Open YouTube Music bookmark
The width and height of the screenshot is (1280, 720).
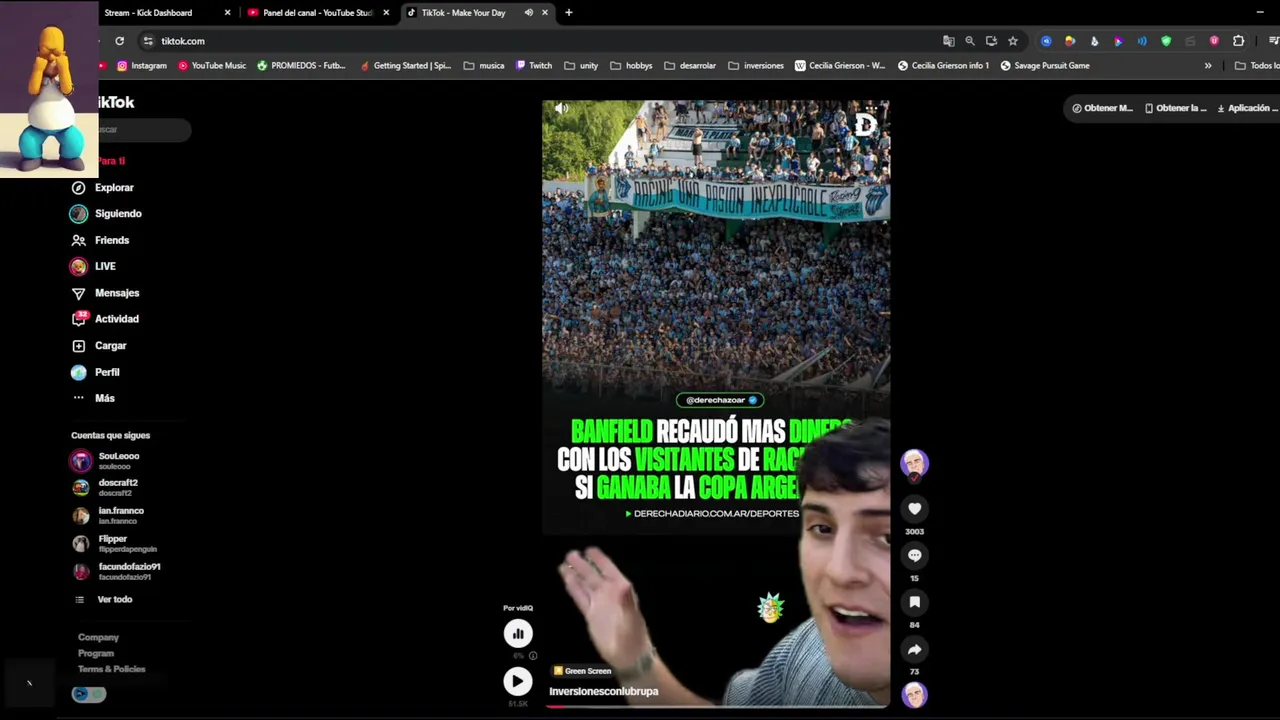[x=212, y=66]
